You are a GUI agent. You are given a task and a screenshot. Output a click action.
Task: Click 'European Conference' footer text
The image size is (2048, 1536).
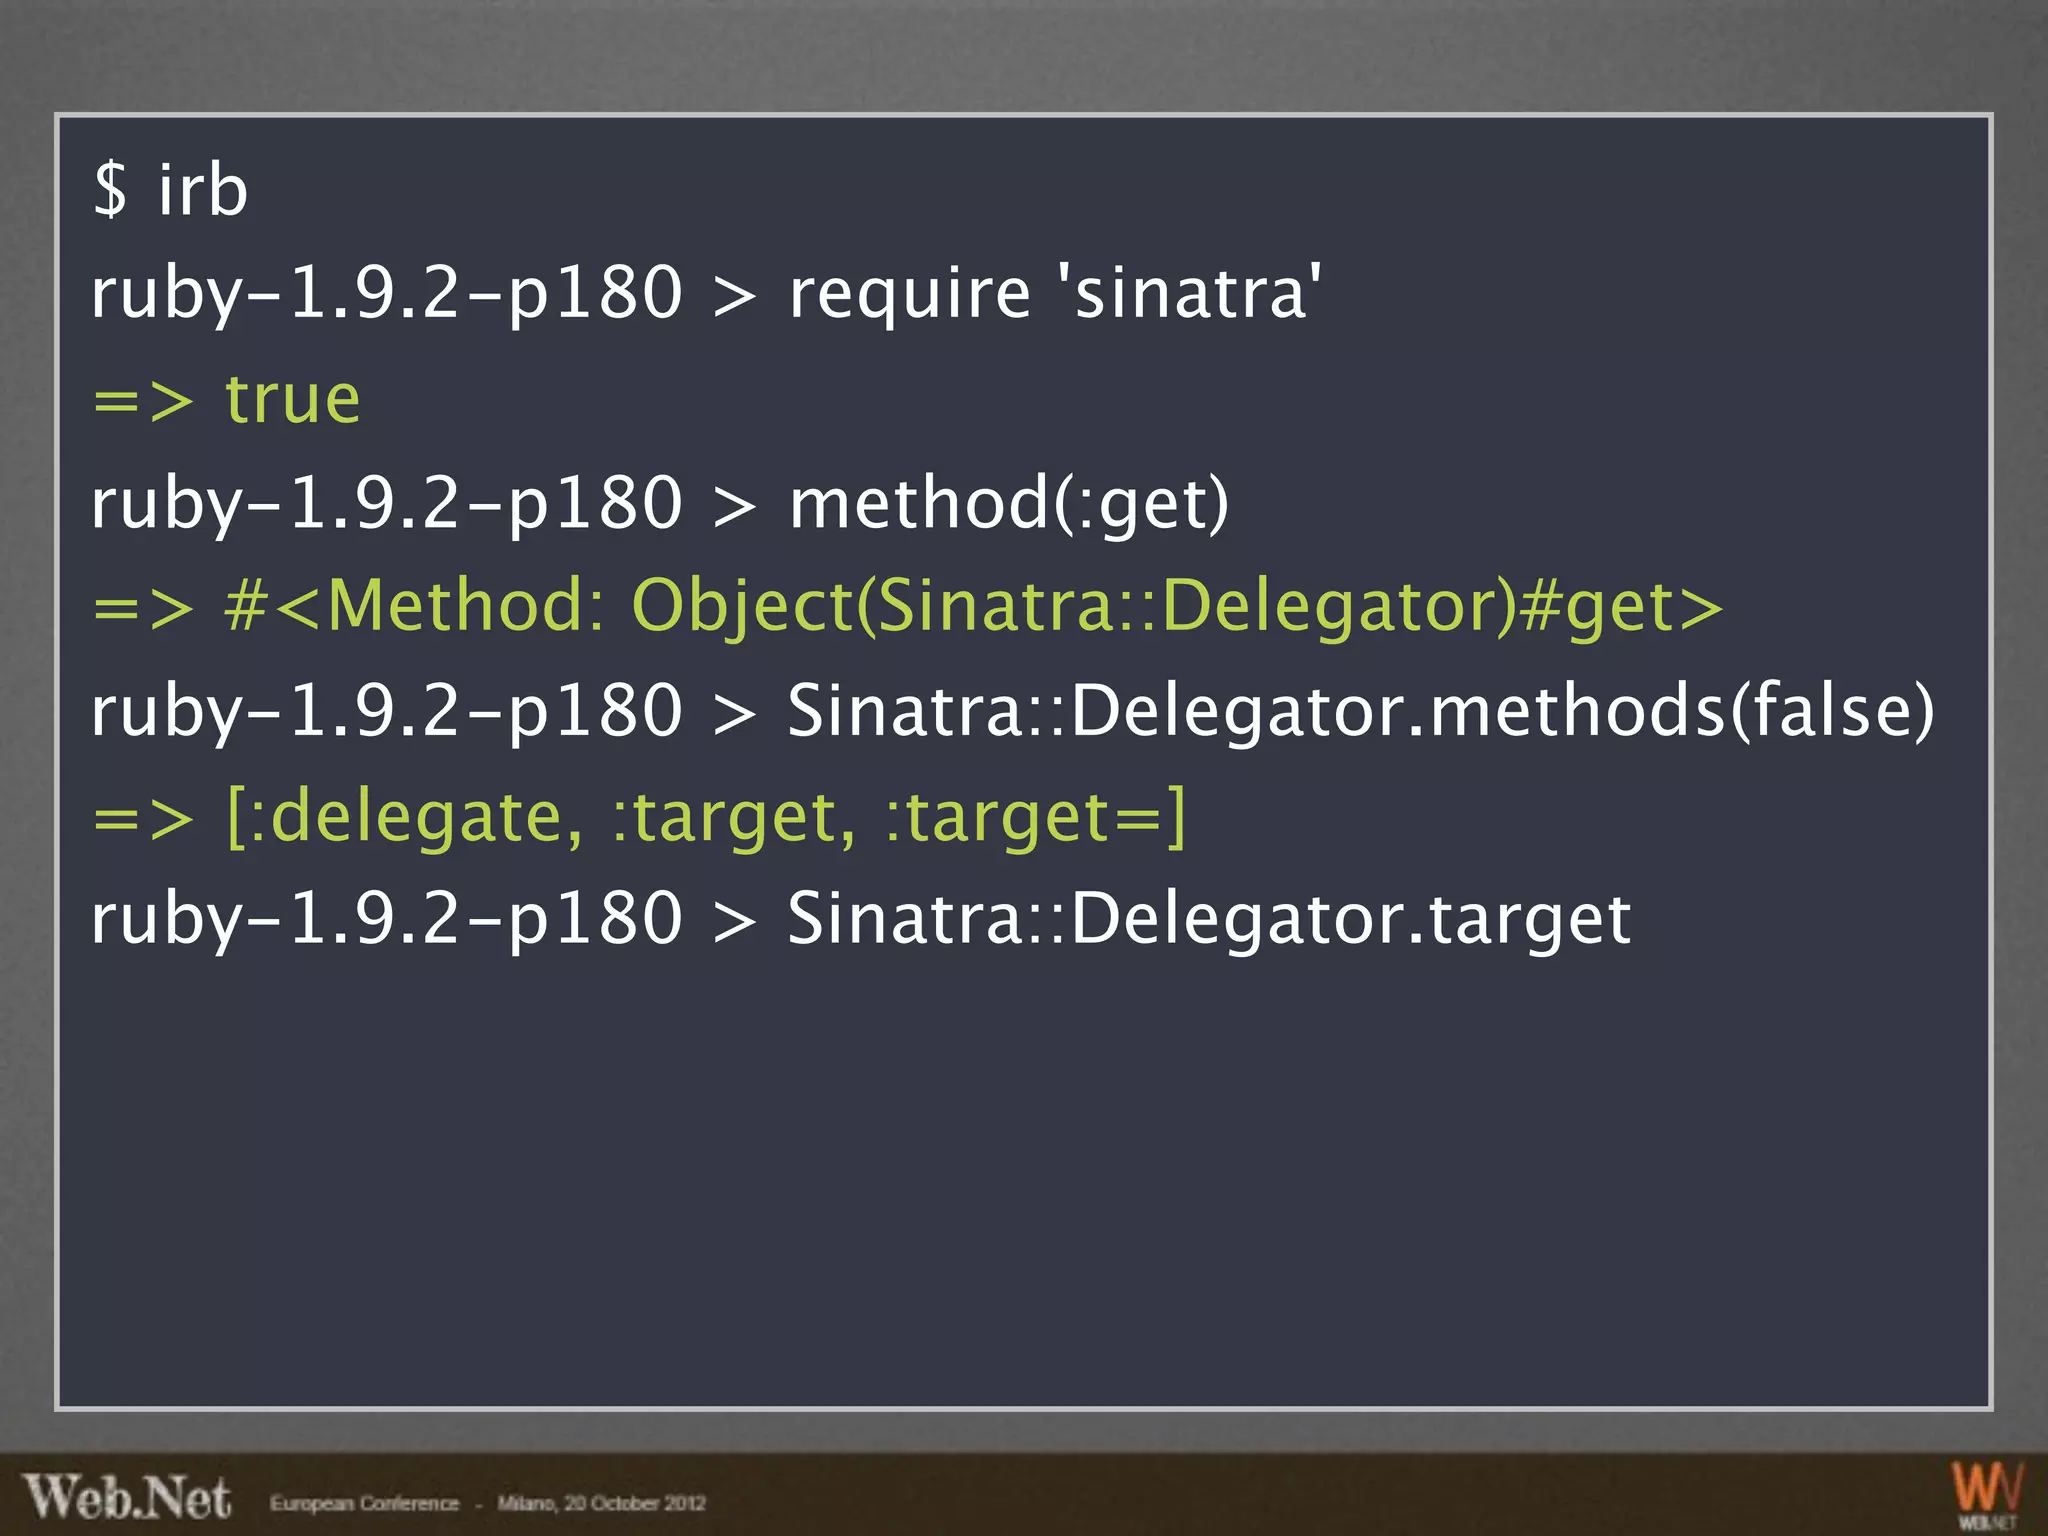(x=364, y=1503)
